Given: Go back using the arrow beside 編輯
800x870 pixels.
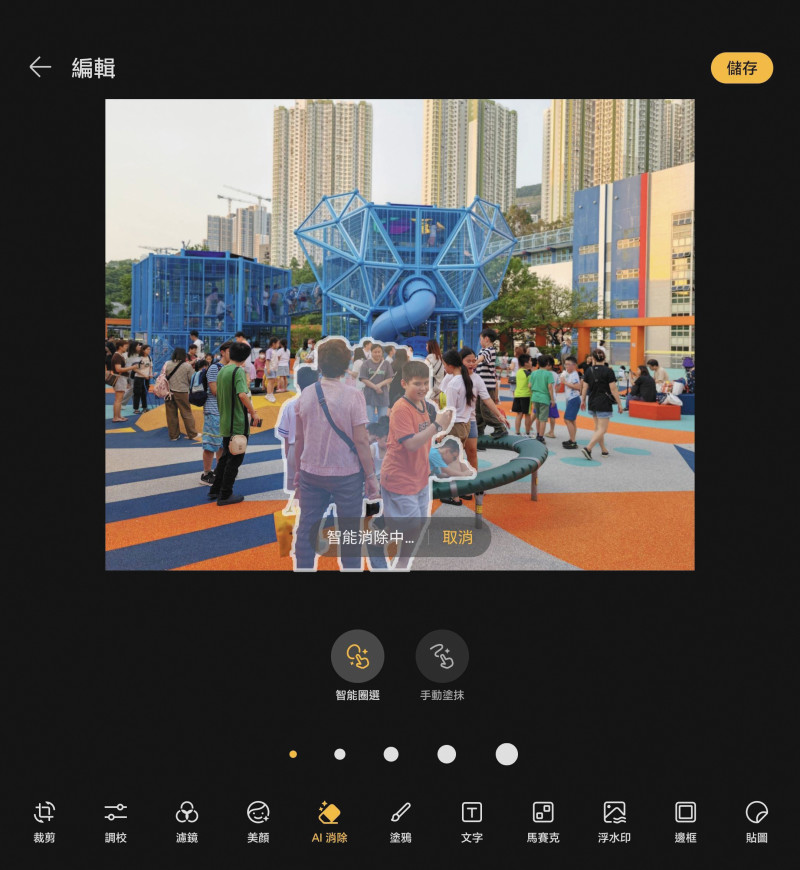Looking at the screenshot, I should [x=40, y=67].
